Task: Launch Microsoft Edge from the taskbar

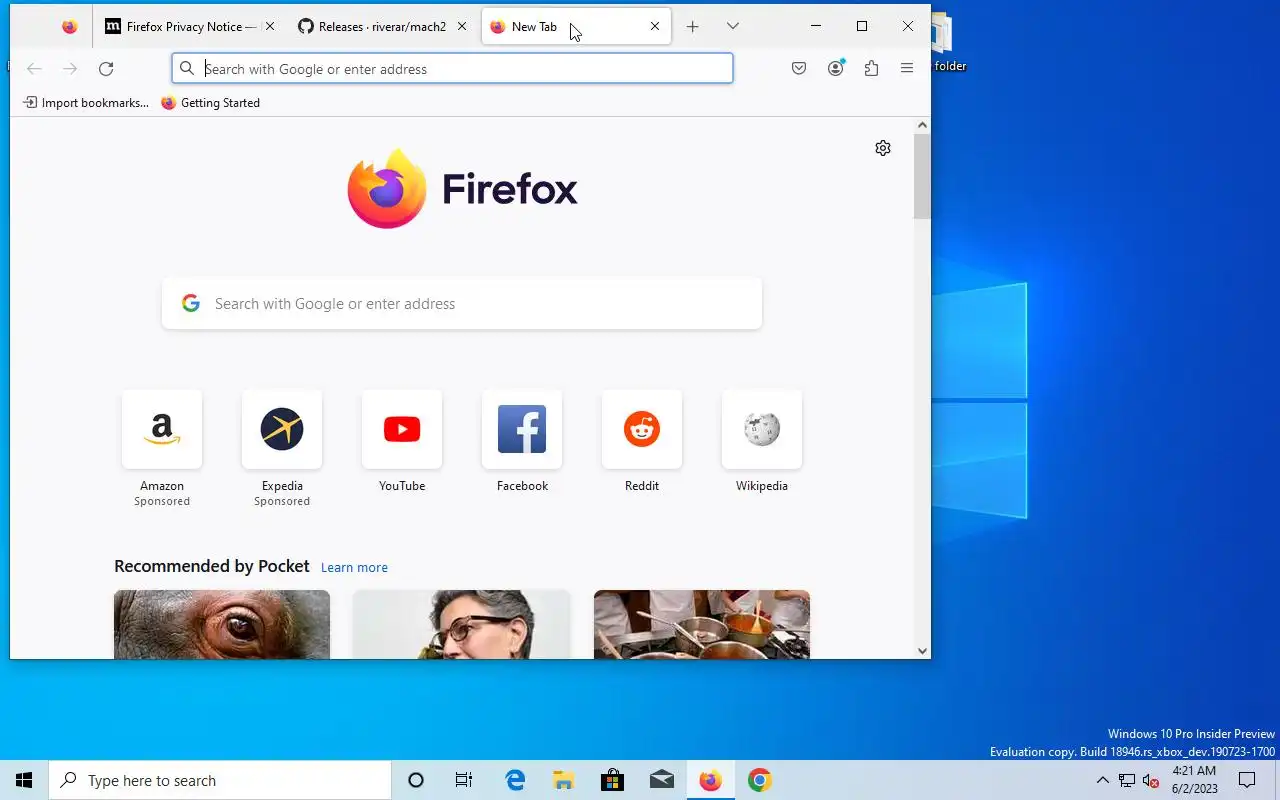Action: point(515,780)
